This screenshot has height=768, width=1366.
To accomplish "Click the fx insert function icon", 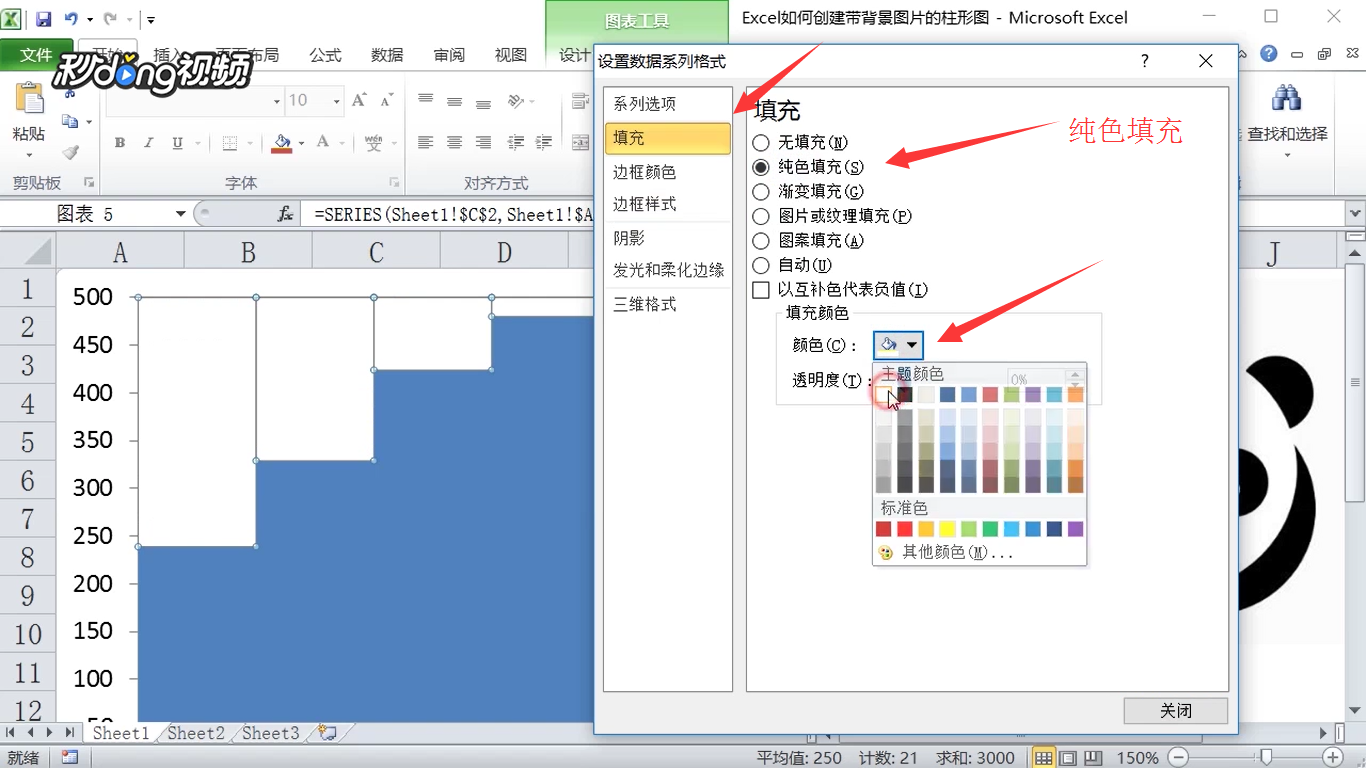I will (285, 214).
